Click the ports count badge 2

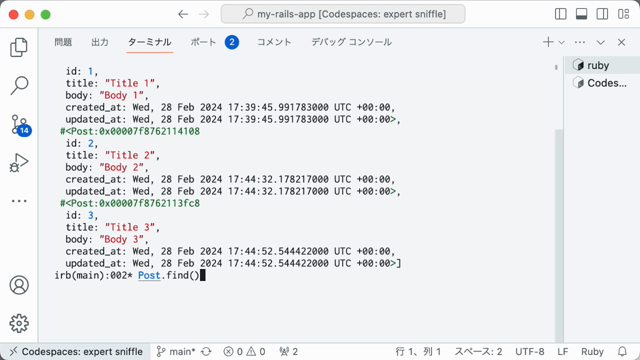pos(232,42)
